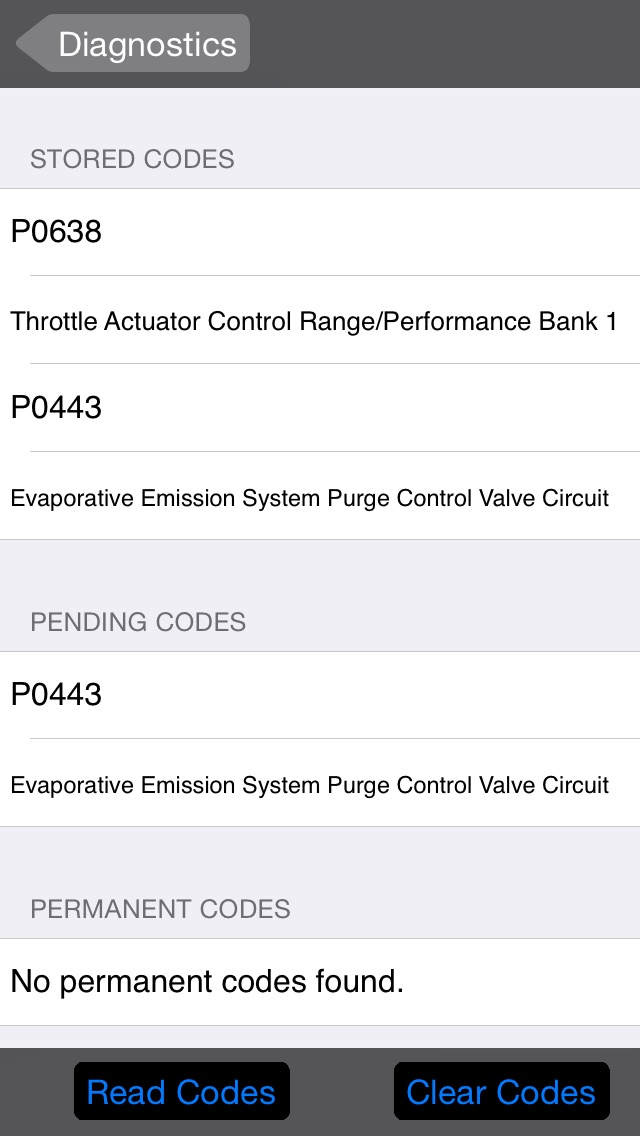Viewport: 640px width, 1136px height.
Task: Tap the Evaporative Emission description under Stored Codes
Action: coord(309,497)
